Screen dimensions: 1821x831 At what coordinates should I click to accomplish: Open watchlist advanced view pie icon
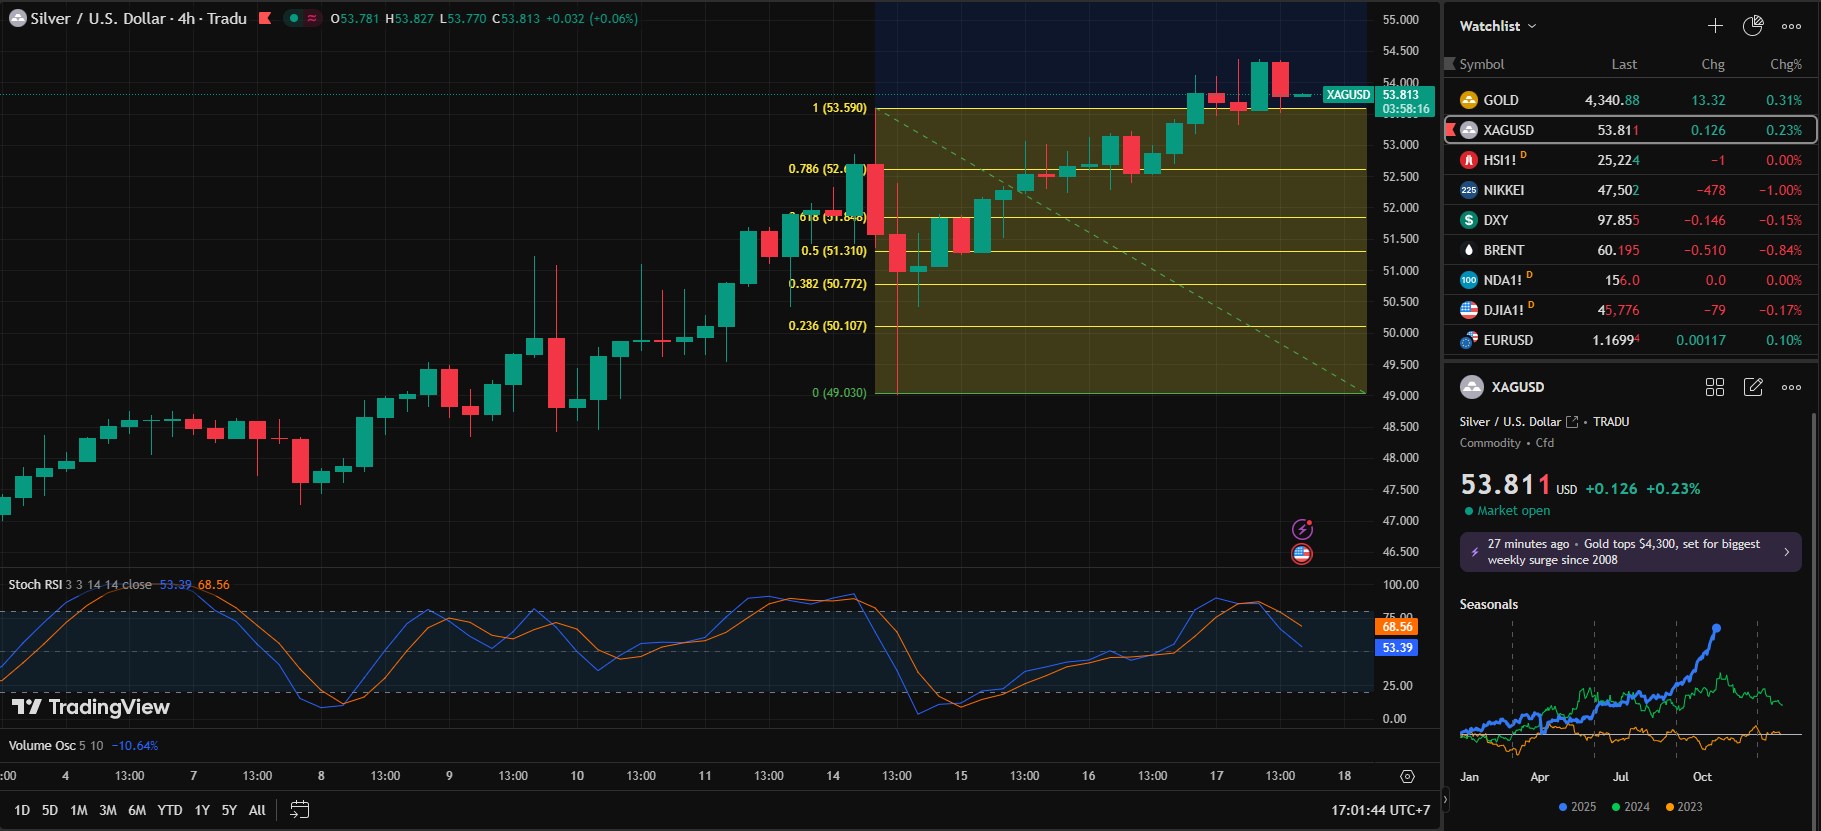pos(1753,26)
